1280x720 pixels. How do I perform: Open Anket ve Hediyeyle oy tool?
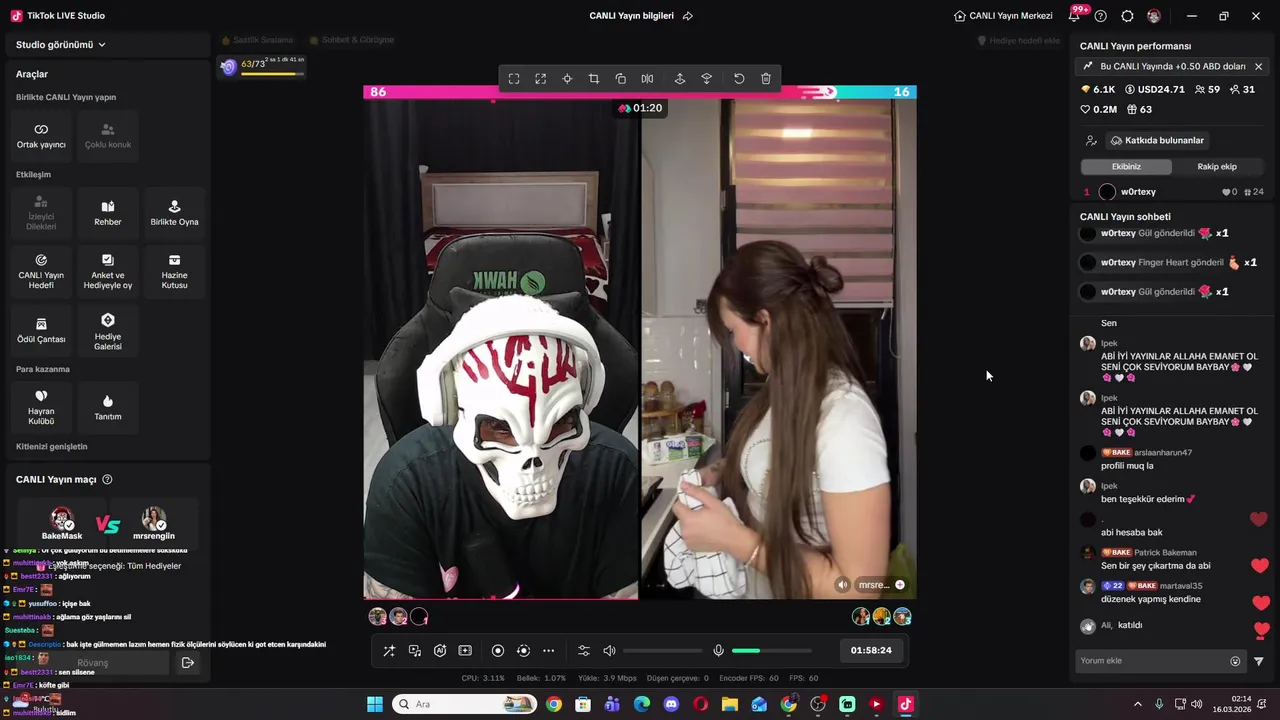pos(108,271)
